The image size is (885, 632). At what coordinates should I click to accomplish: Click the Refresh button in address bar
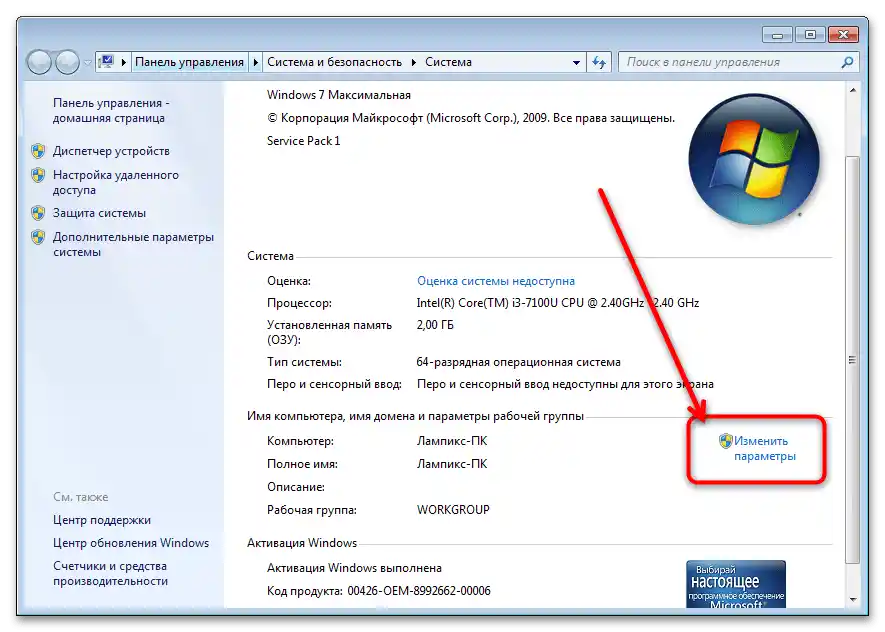pyautogui.click(x=599, y=62)
